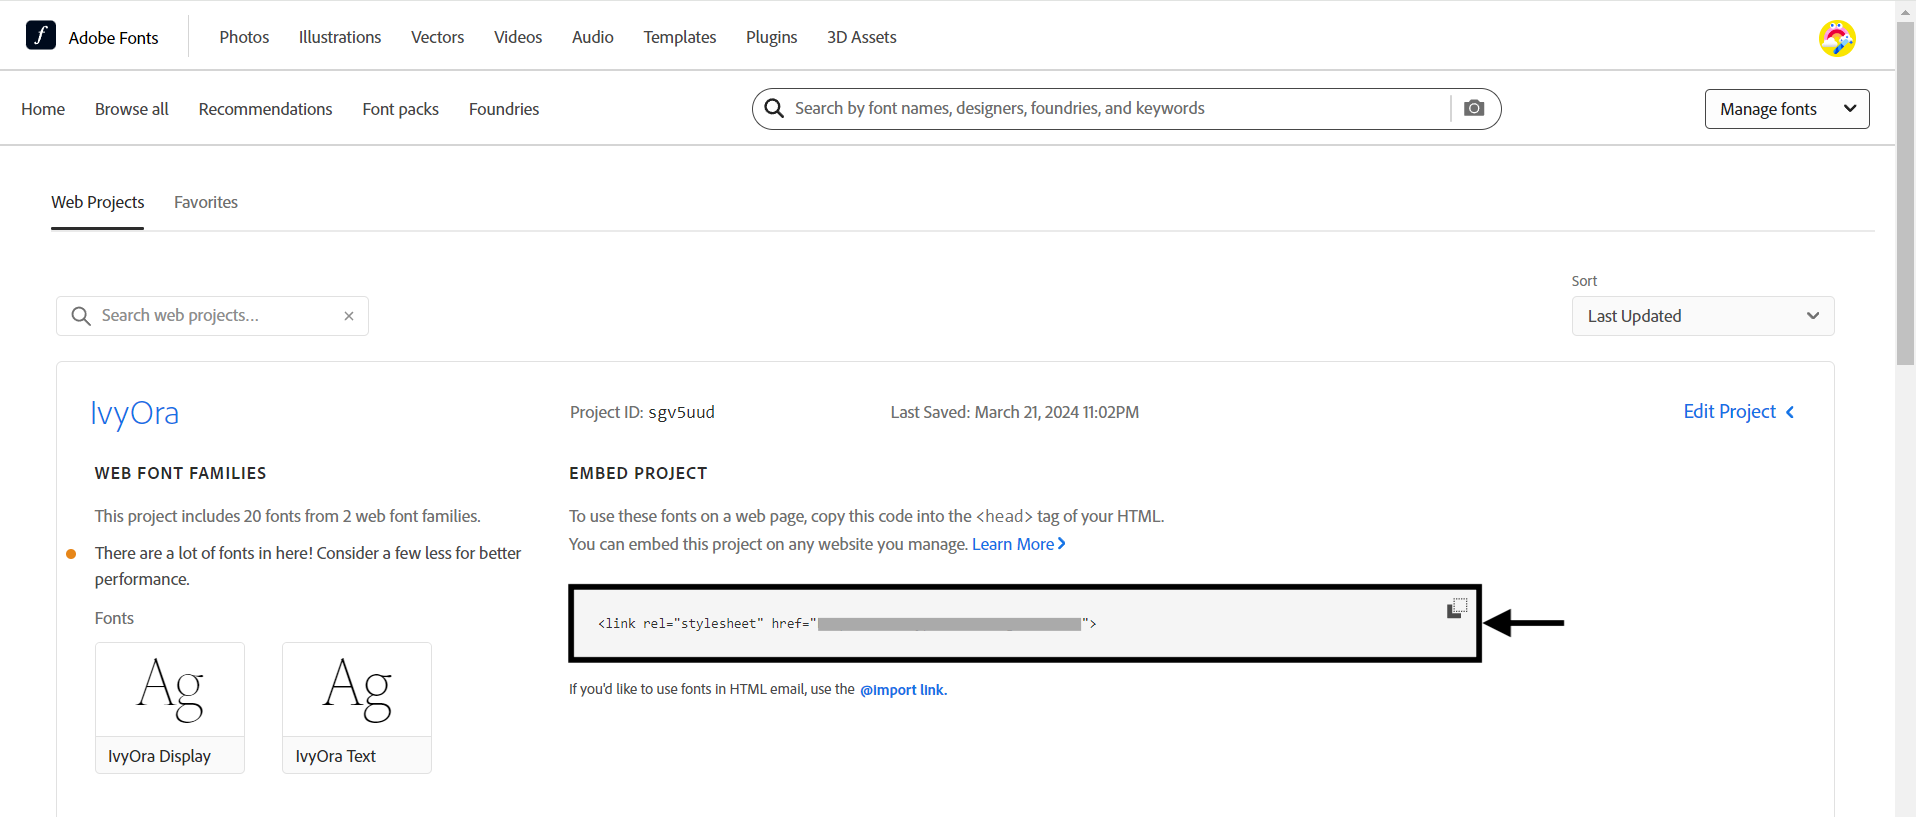The image size is (1916, 817).
Task: Click the Adobe Fonts logo icon
Action: click(x=40, y=35)
